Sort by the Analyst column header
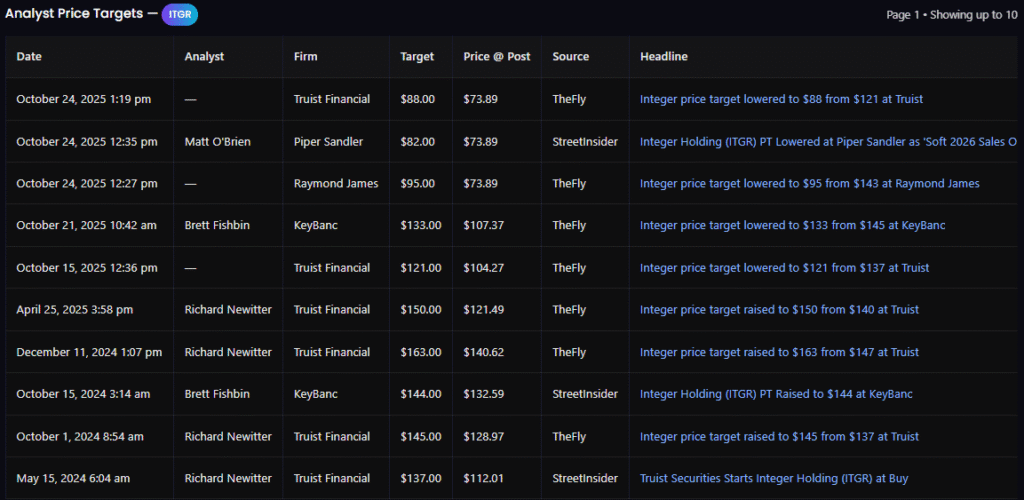The image size is (1024, 500). (204, 57)
